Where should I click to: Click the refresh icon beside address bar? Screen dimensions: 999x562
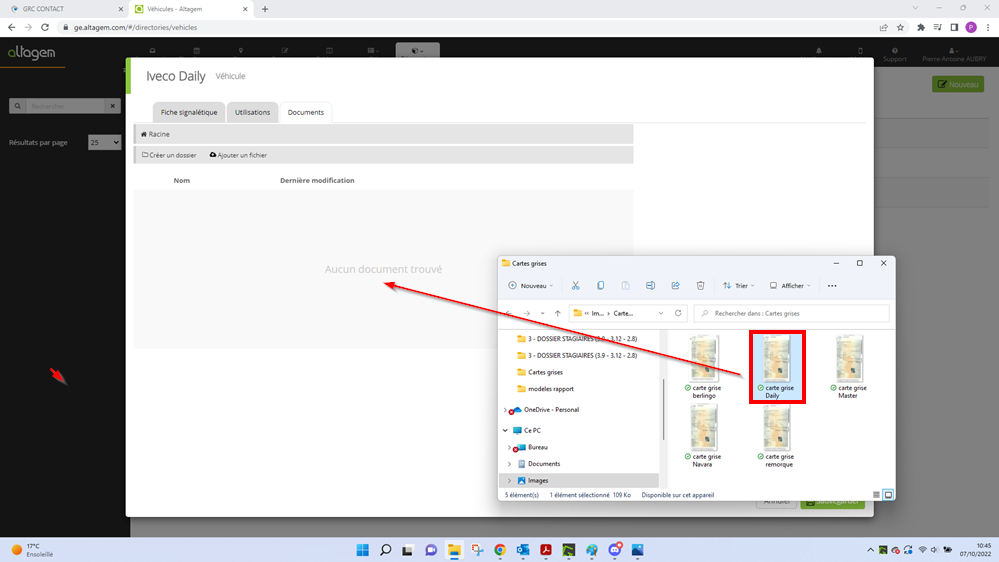(678, 313)
